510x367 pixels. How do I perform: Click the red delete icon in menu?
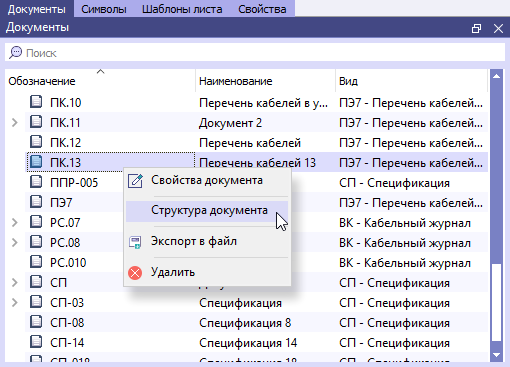(135, 273)
